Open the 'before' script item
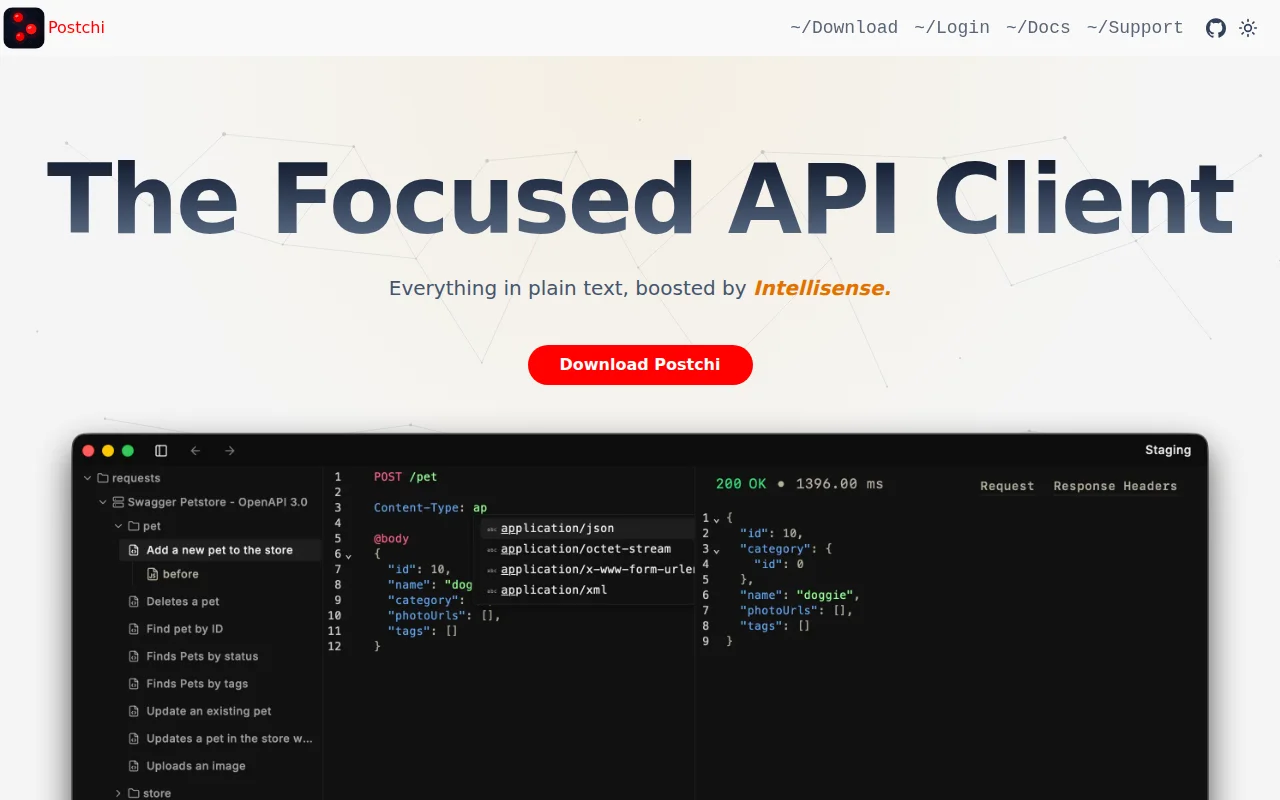The height and width of the screenshot is (800, 1280). (x=180, y=574)
